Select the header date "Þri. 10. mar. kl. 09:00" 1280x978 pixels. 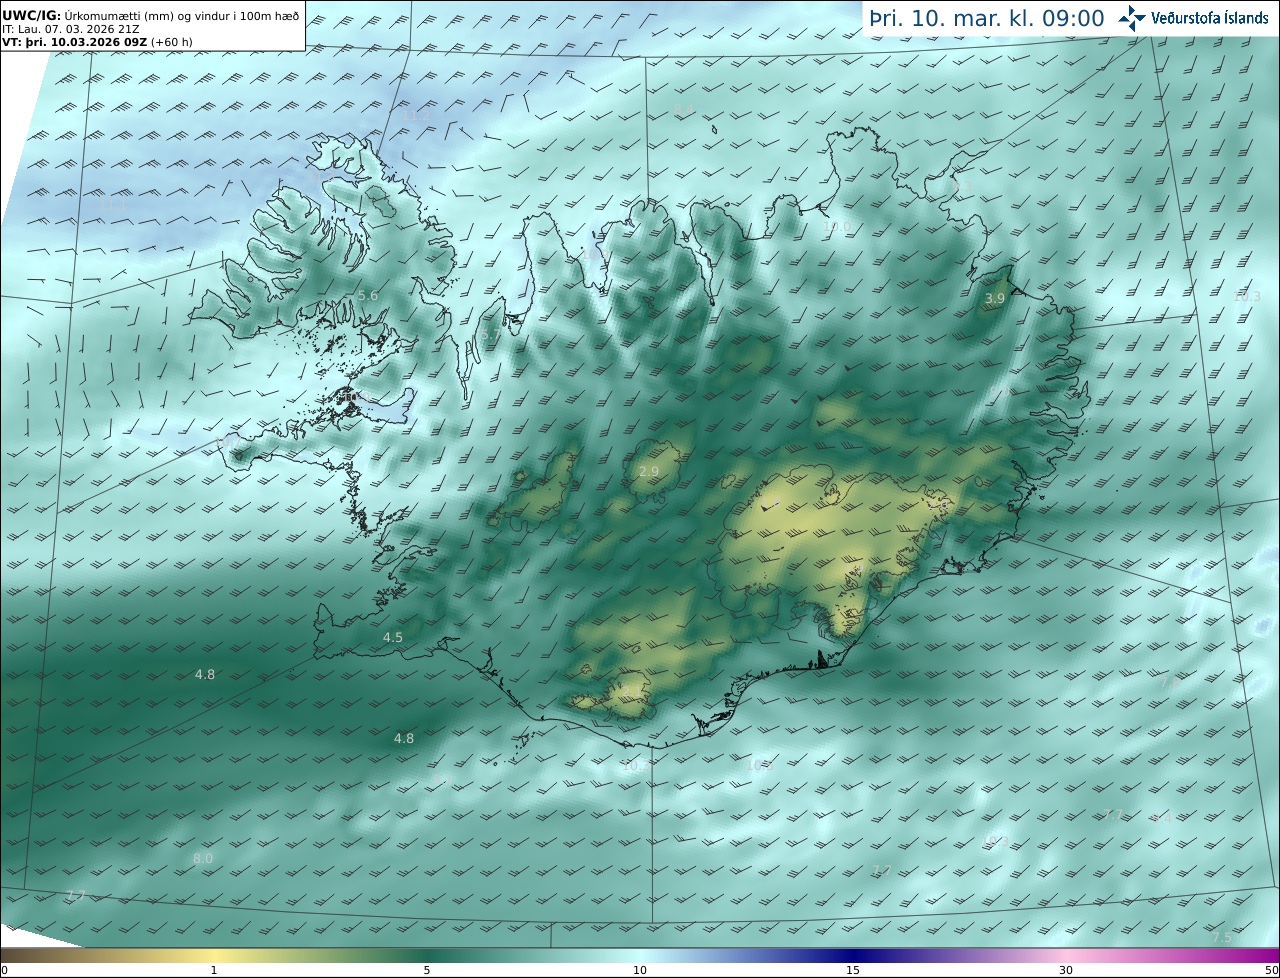click(986, 19)
